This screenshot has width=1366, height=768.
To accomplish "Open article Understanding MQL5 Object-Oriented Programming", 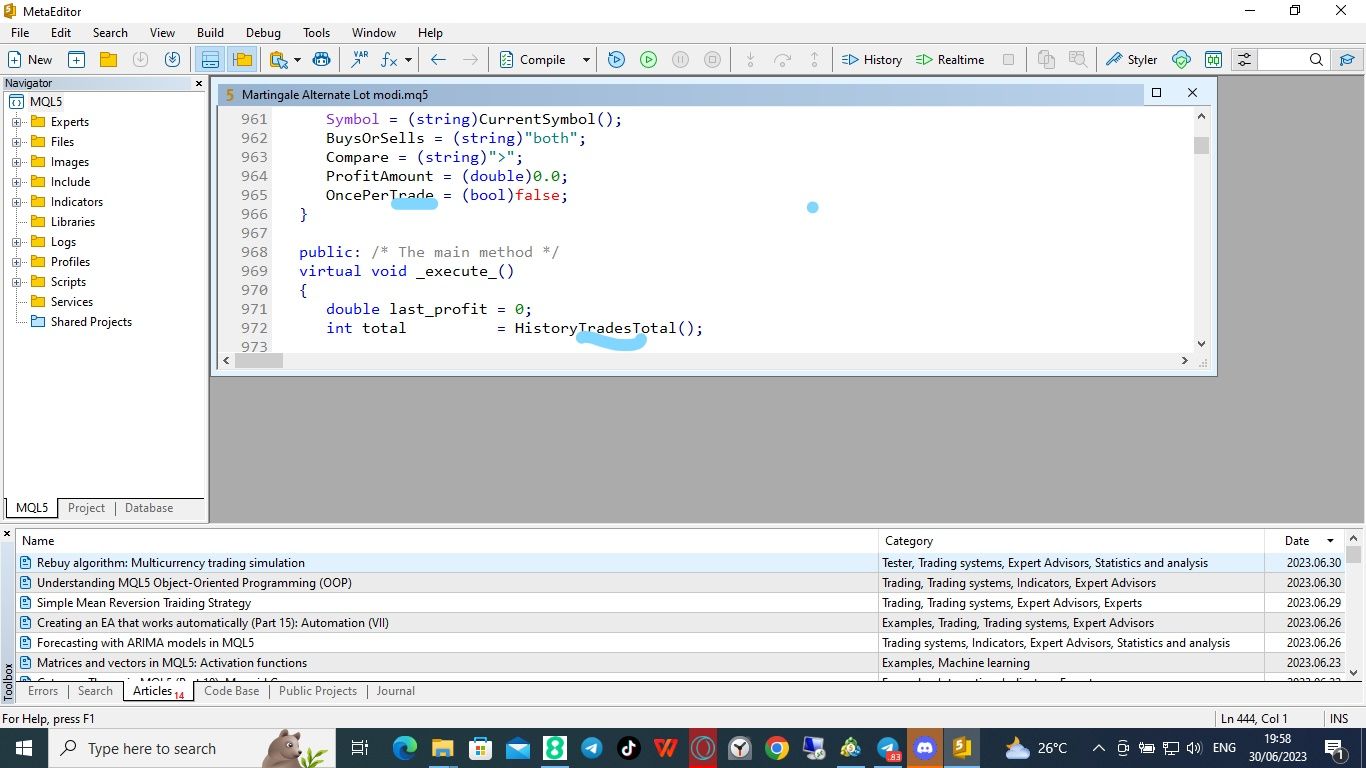I will (x=194, y=583).
